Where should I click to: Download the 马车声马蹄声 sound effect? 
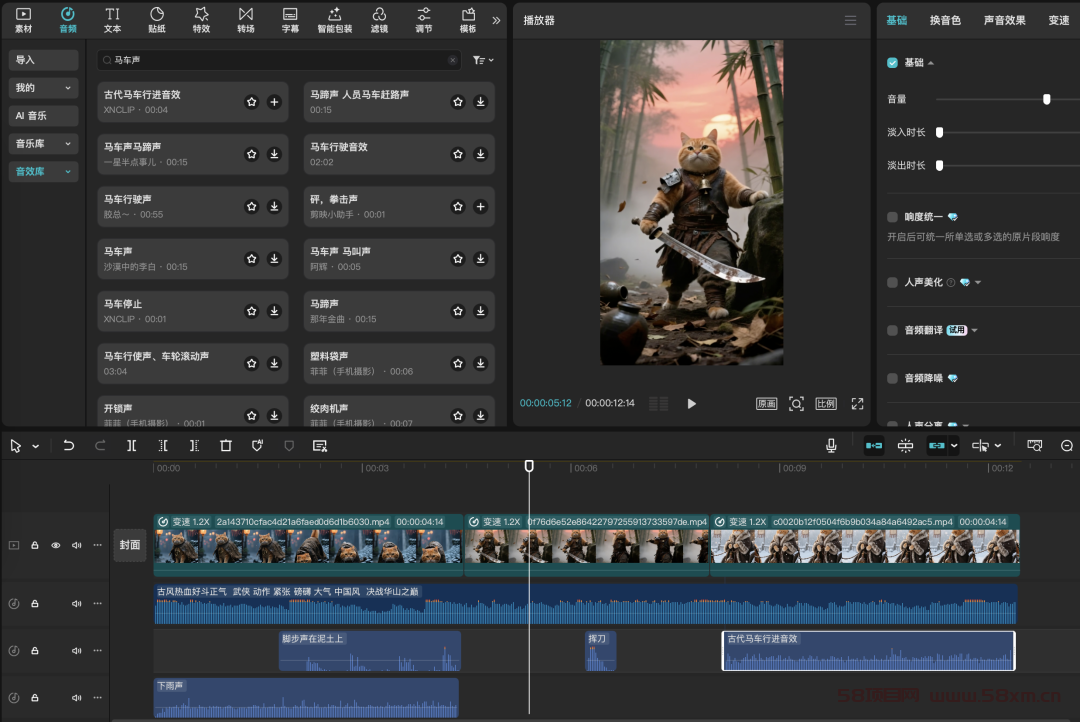274,154
